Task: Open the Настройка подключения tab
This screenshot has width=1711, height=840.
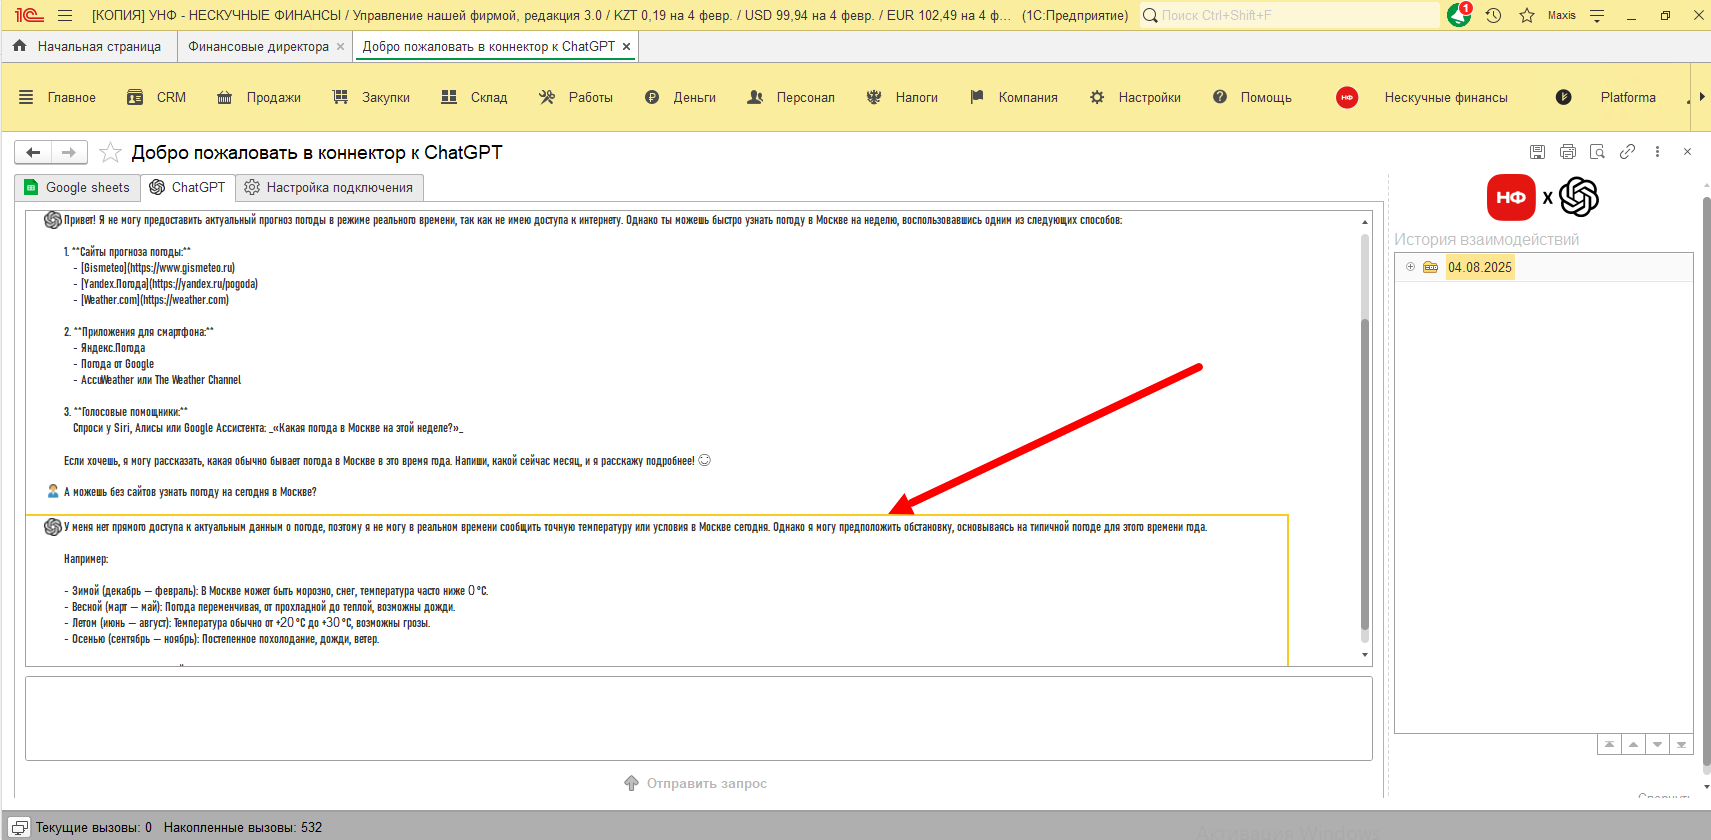Action: (329, 187)
